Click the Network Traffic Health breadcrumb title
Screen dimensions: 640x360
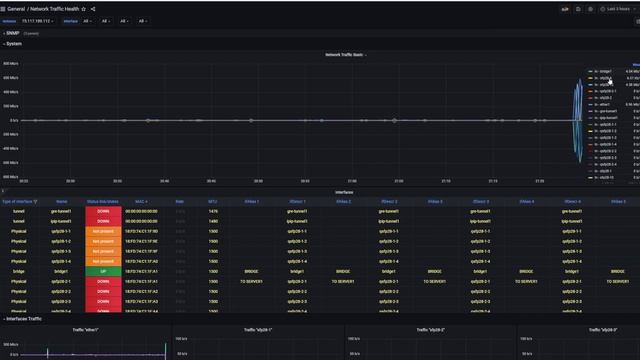(54, 9)
